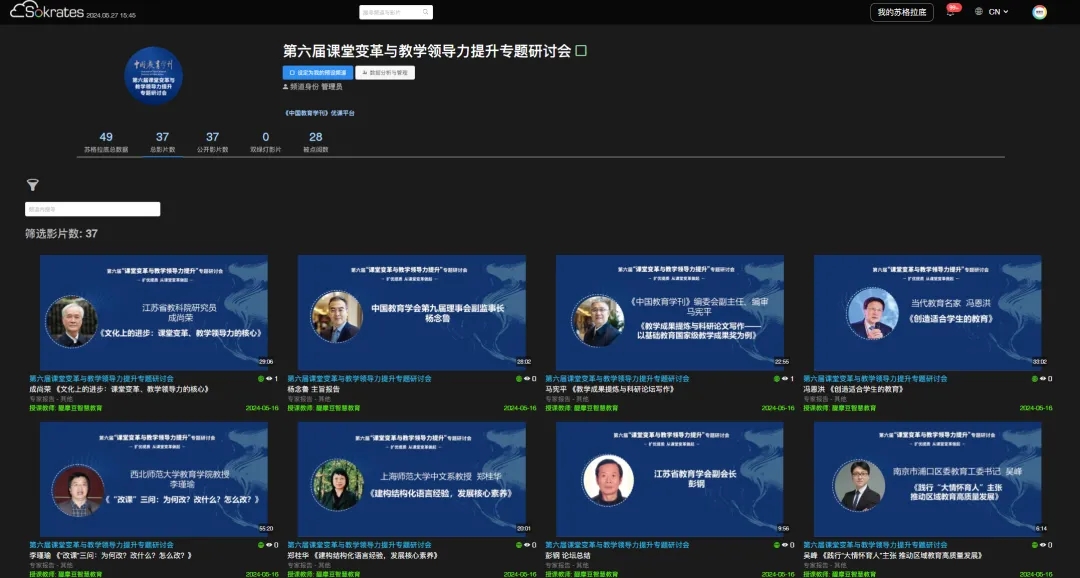The image size is (1080, 578).
Task: Click the top channel search field
Action: pyautogui.click(x=396, y=12)
